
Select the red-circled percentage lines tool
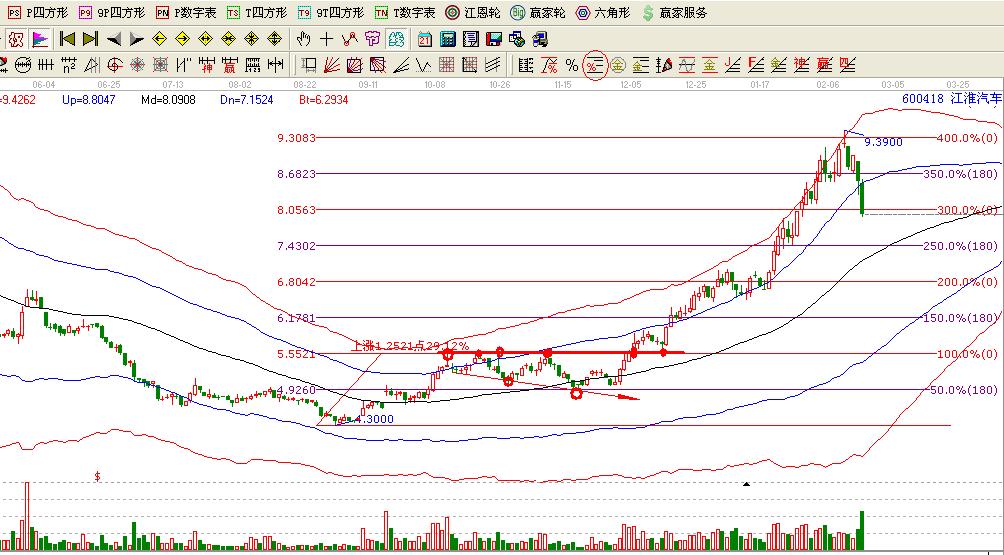point(594,66)
